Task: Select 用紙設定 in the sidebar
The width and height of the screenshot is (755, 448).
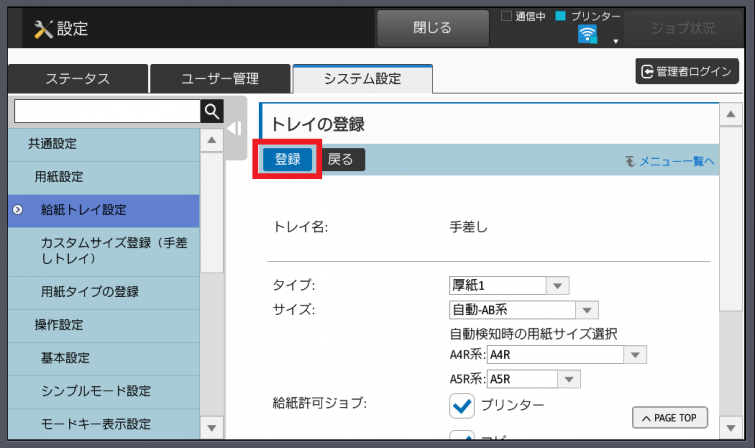Action: (x=104, y=177)
